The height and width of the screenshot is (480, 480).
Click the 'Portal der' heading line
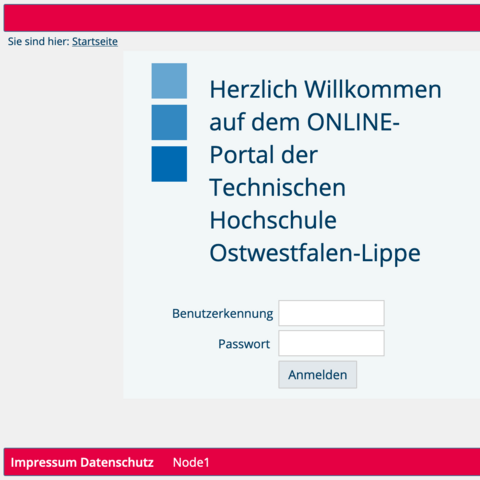tap(263, 155)
